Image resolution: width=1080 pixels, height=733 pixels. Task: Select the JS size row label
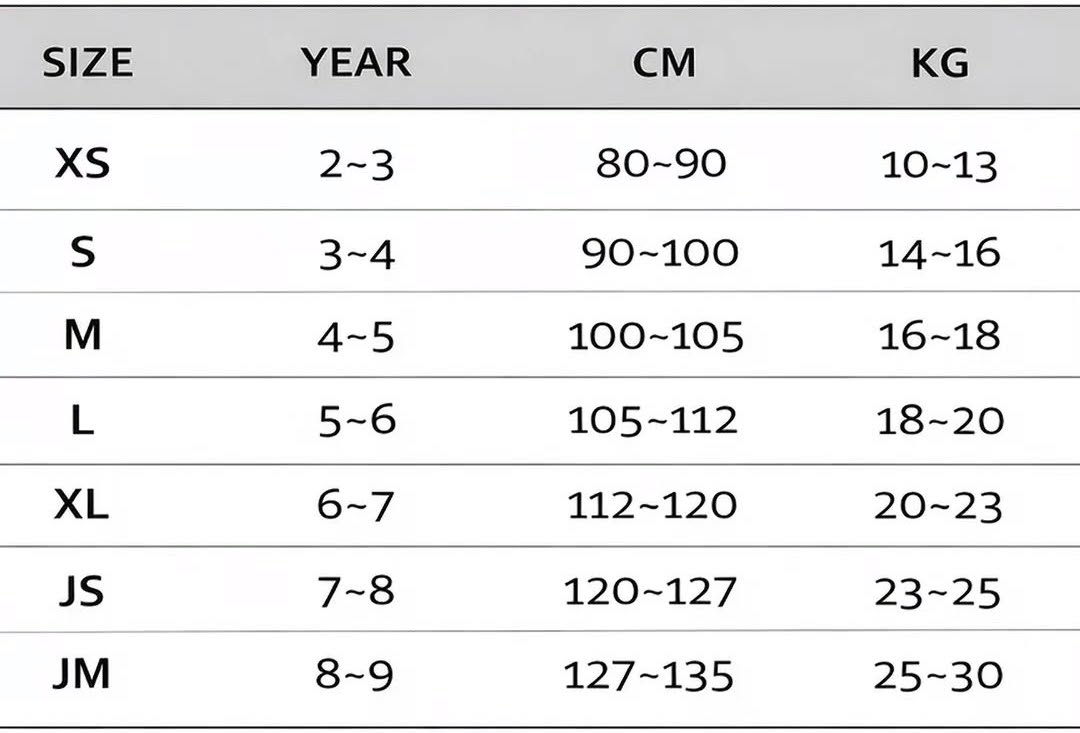(81, 591)
